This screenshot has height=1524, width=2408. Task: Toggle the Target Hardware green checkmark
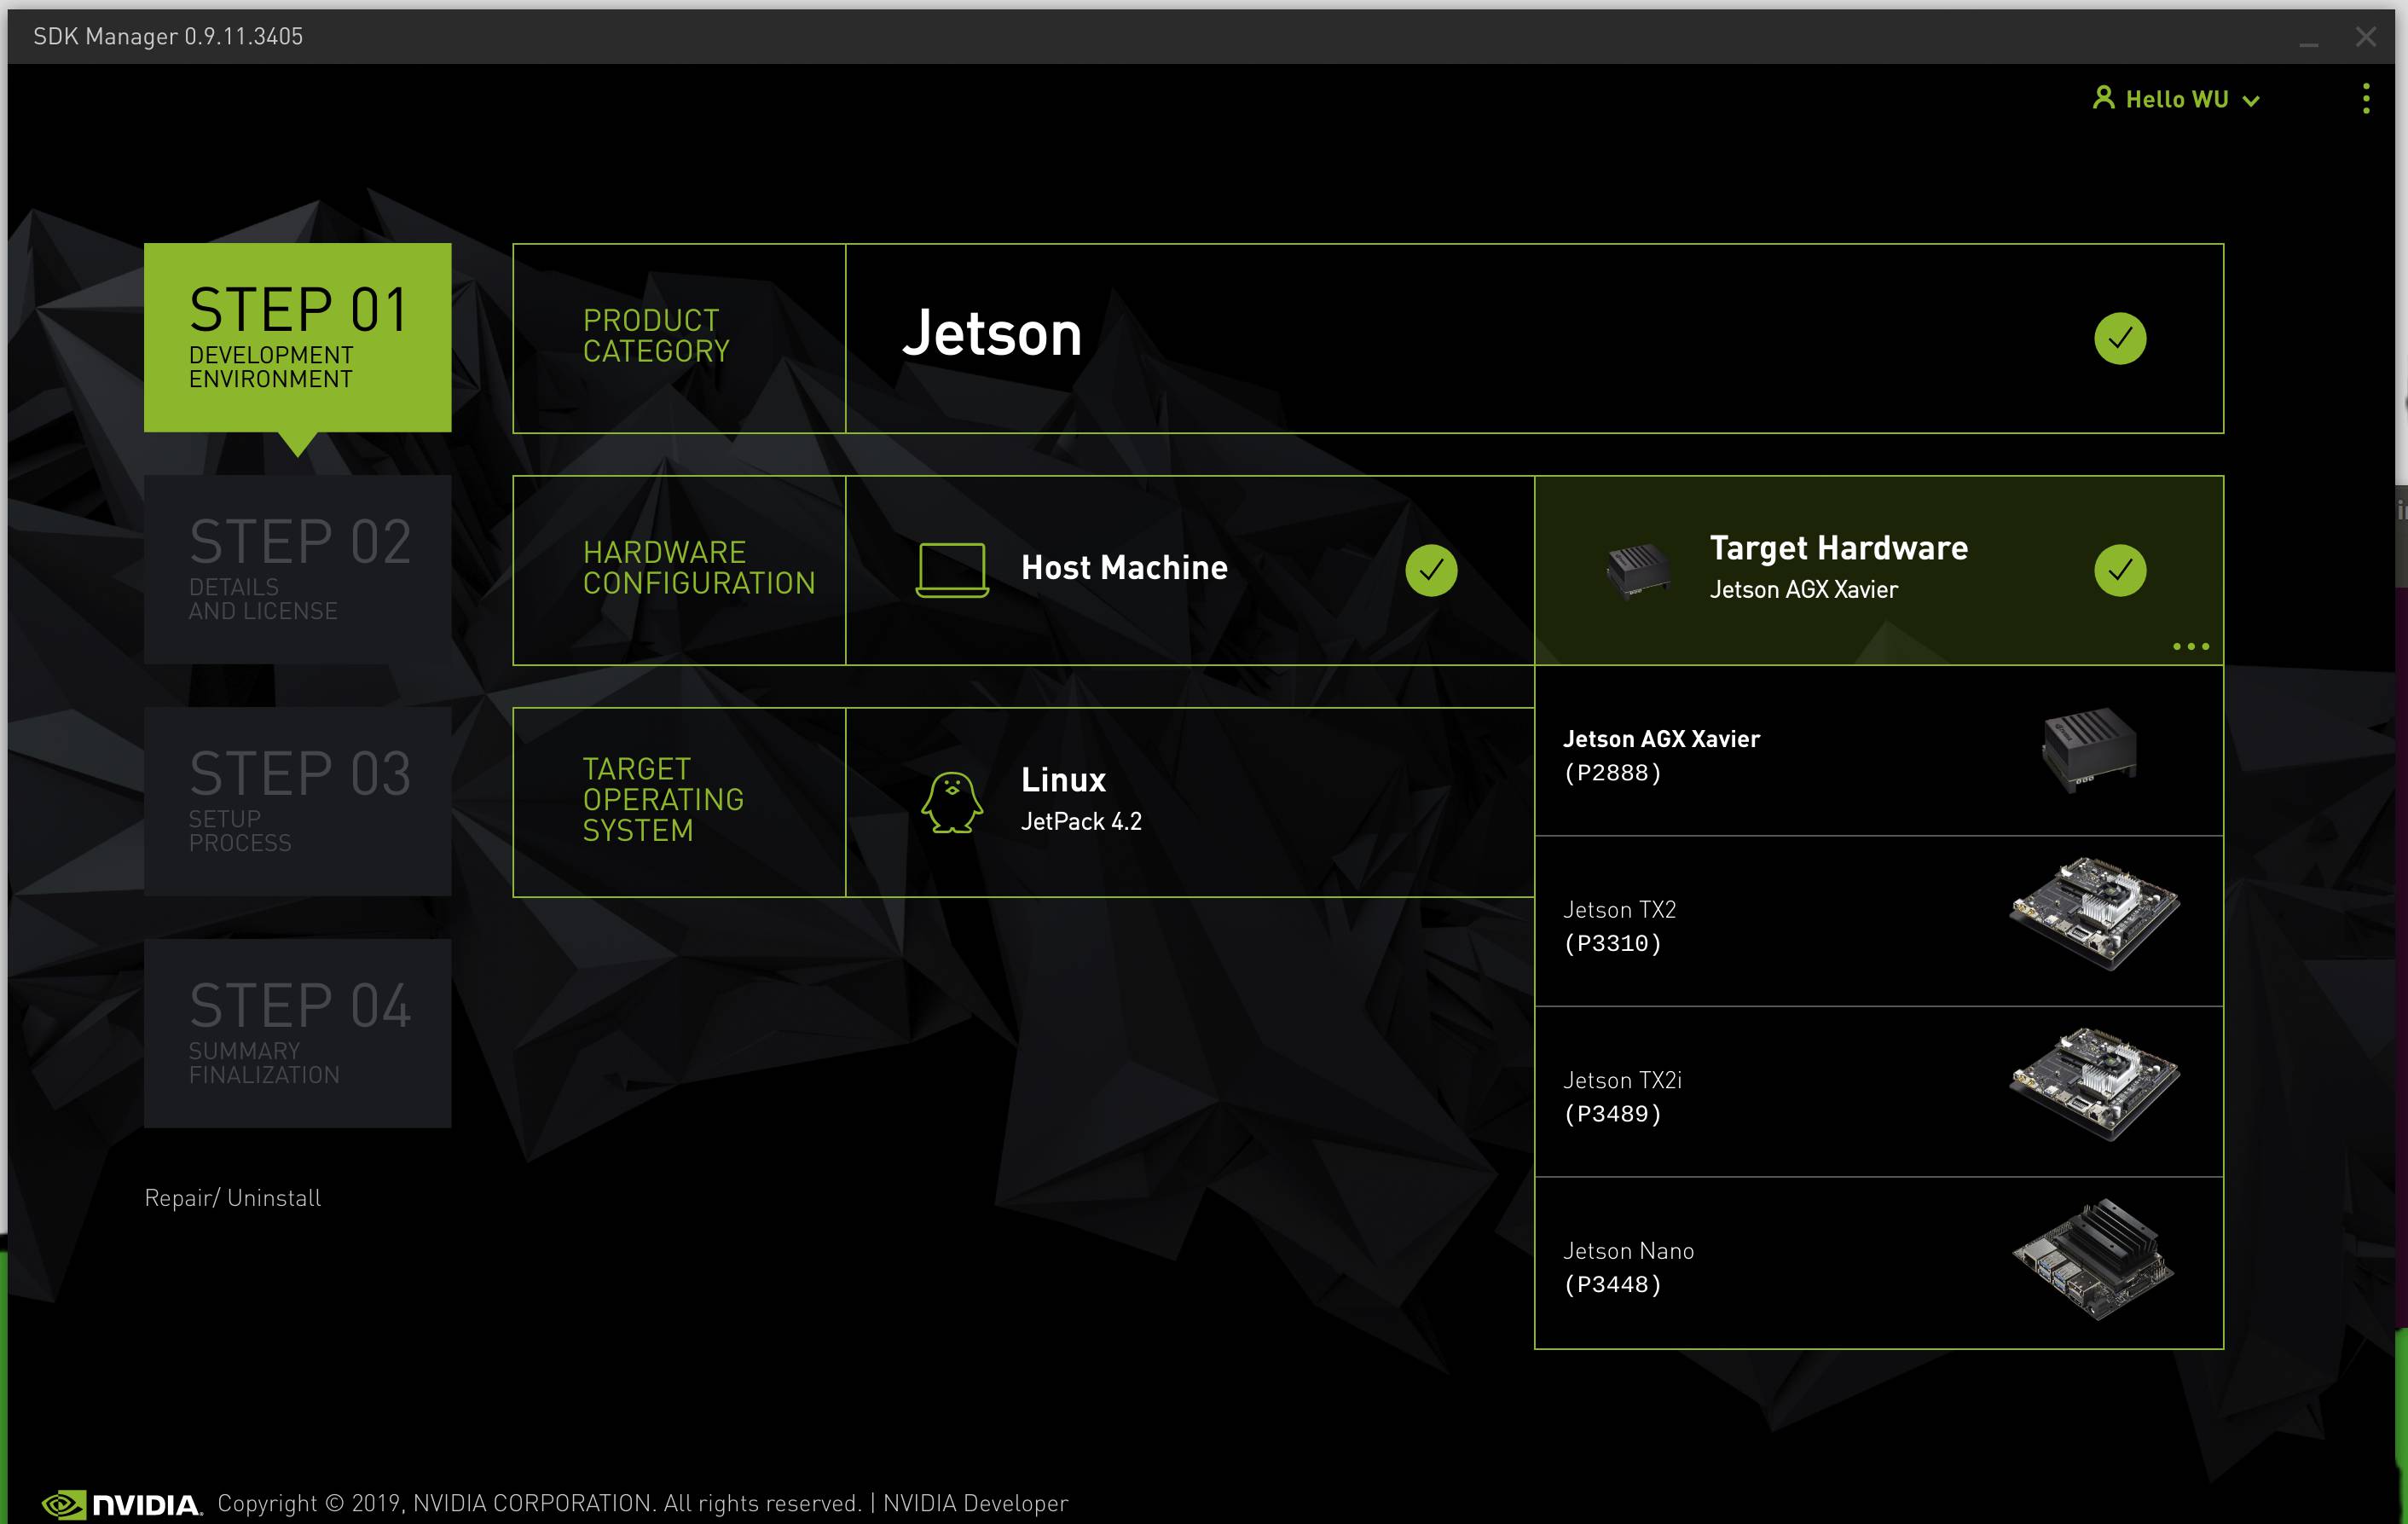click(x=2120, y=570)
